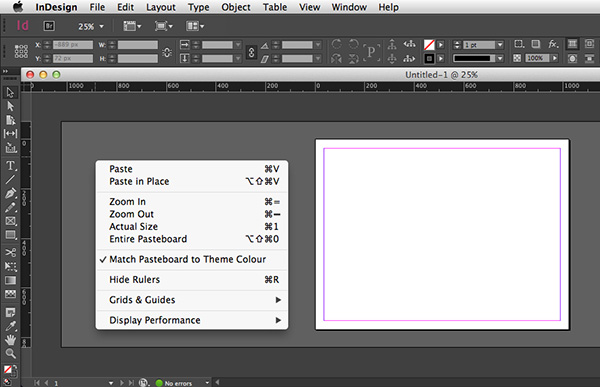The width and height of the screenshot is (600, 387).
Task: Click the fill color swatch in control bar
Action: click(429, 45)
